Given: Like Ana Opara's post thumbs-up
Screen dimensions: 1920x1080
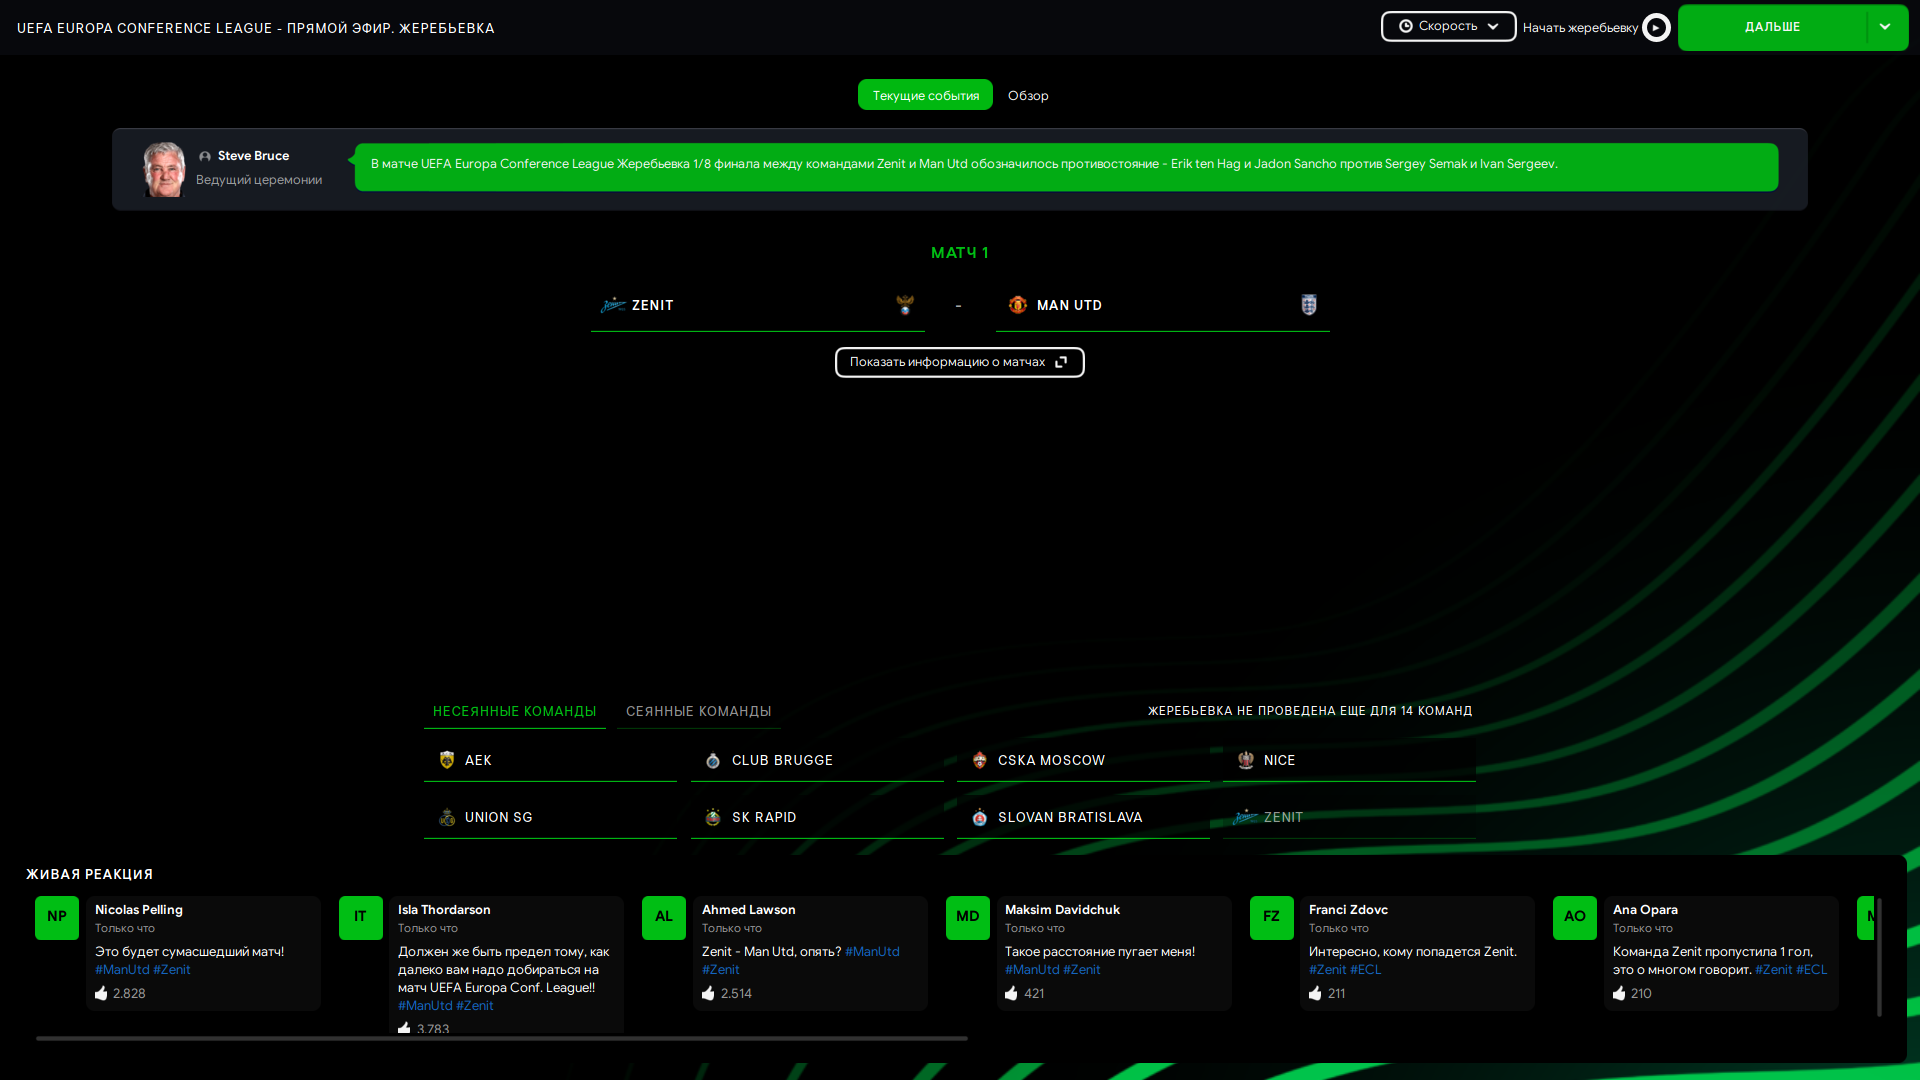Looking at the screenshot, I should point(1619,993).
